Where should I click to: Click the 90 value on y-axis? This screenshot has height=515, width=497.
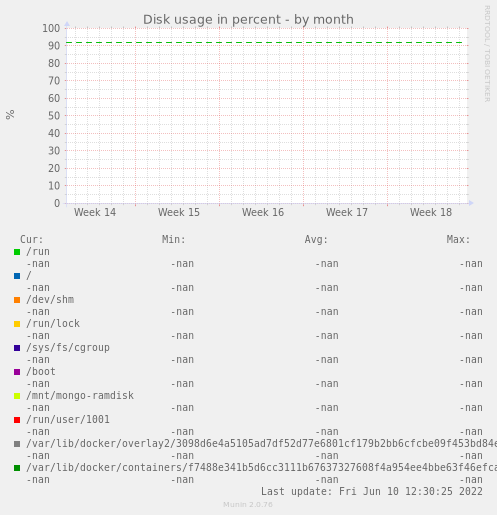click(x=54, y=46)
